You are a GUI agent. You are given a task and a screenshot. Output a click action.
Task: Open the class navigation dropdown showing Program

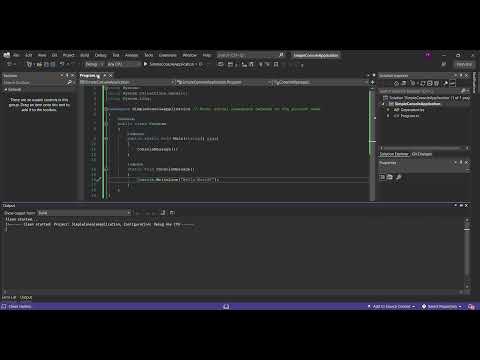(x=223, y=82)
